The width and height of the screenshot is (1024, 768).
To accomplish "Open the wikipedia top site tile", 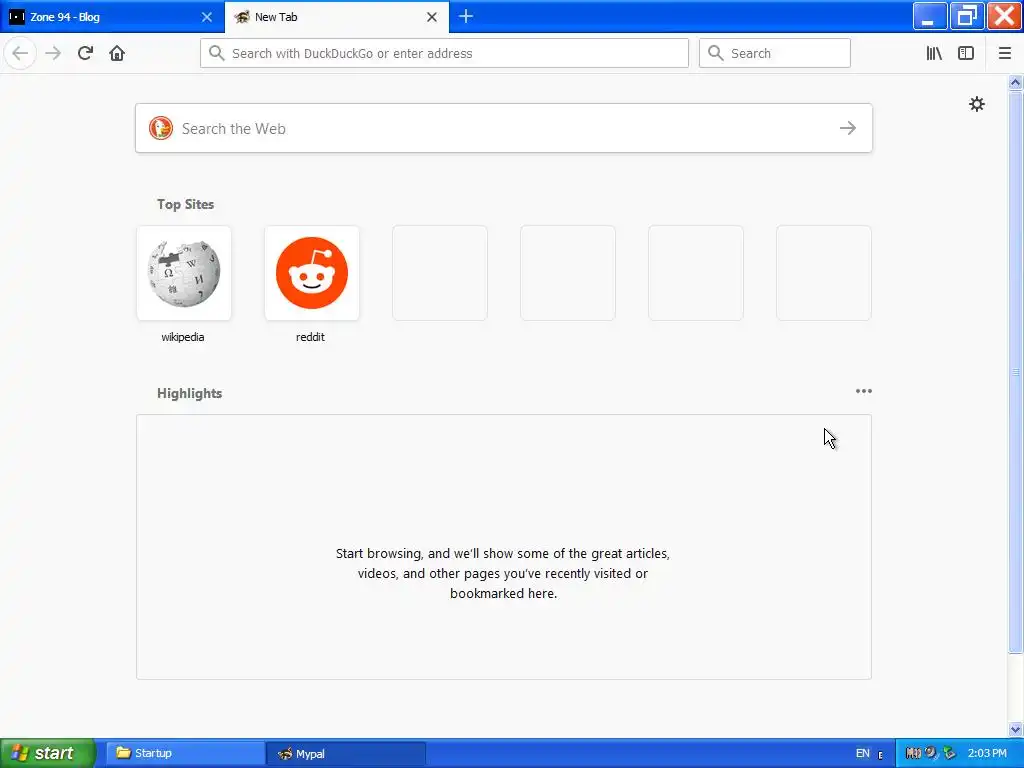I will pyautogui.click(x=184, y=273).
